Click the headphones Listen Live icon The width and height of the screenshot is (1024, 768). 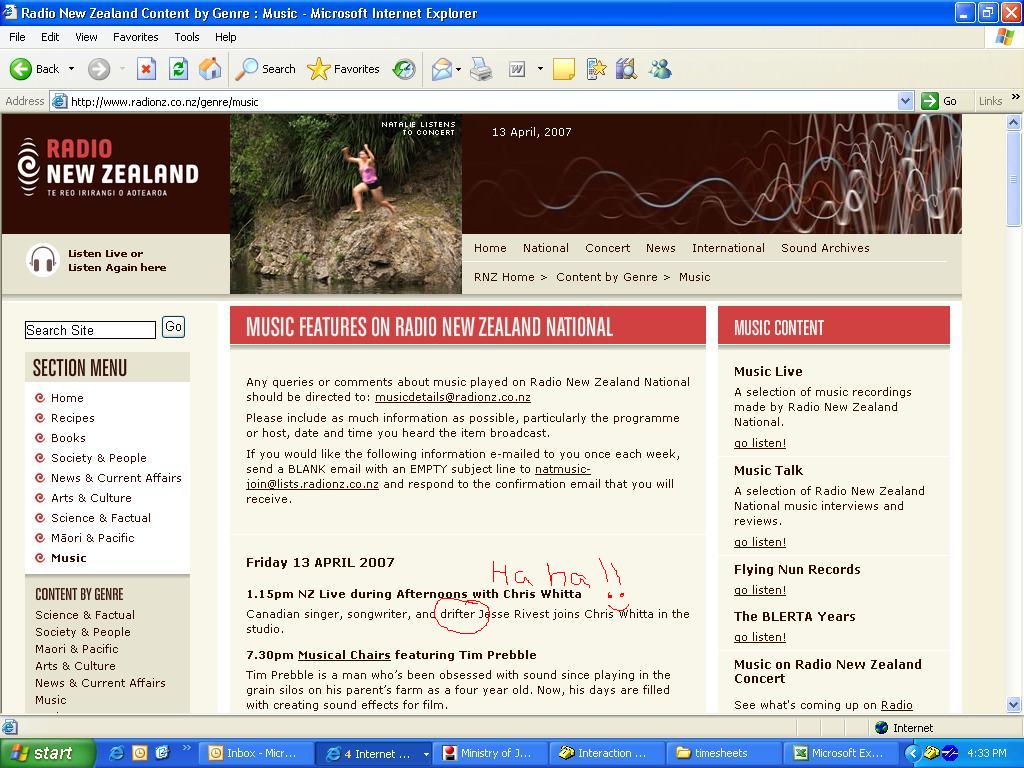click(x=42, y=261)
